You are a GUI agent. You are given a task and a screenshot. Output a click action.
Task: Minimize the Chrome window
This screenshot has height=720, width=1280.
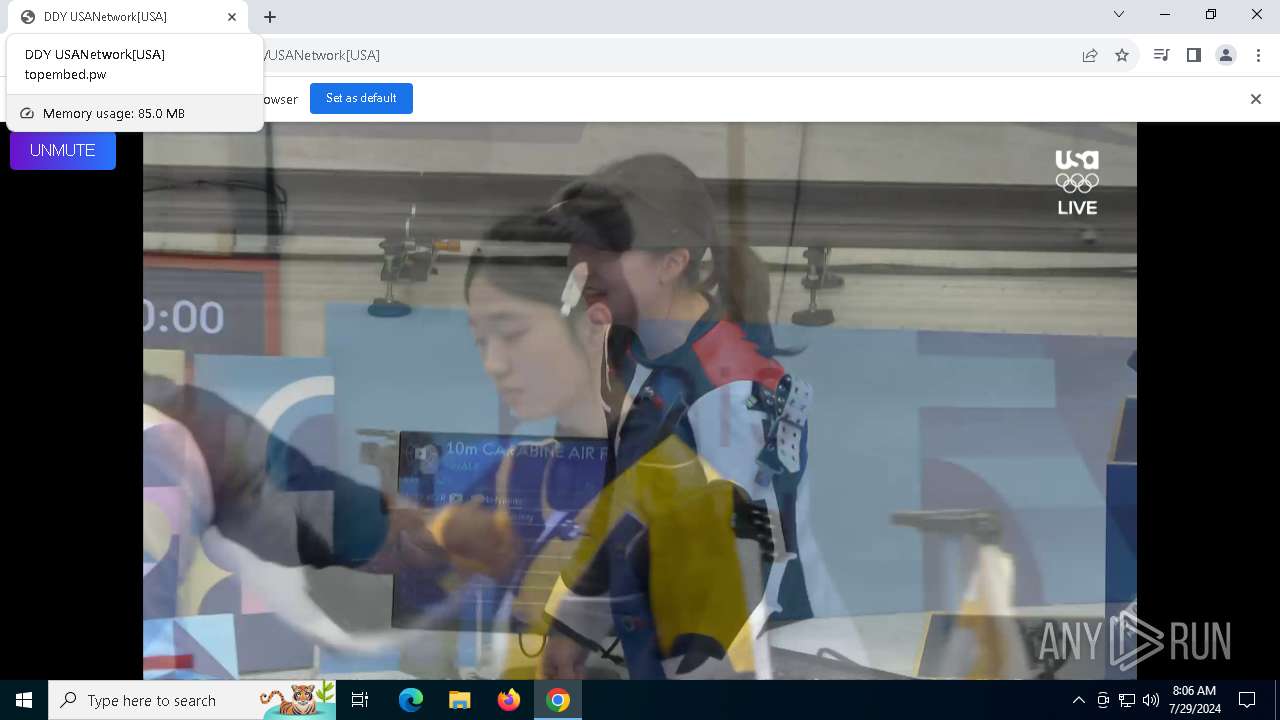(1165, 14)
